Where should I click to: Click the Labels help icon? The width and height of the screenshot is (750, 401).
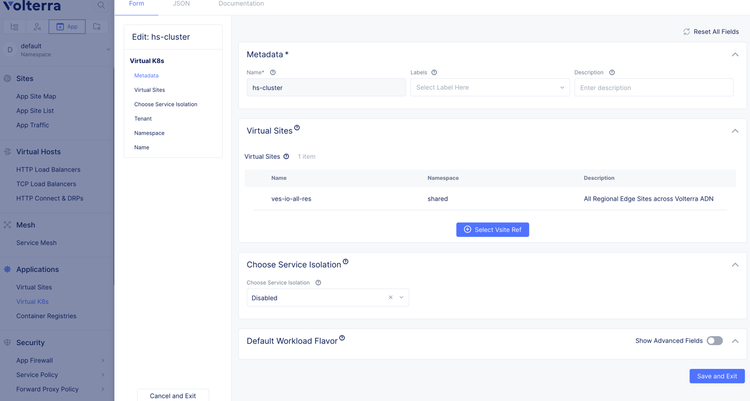point(434,73)
